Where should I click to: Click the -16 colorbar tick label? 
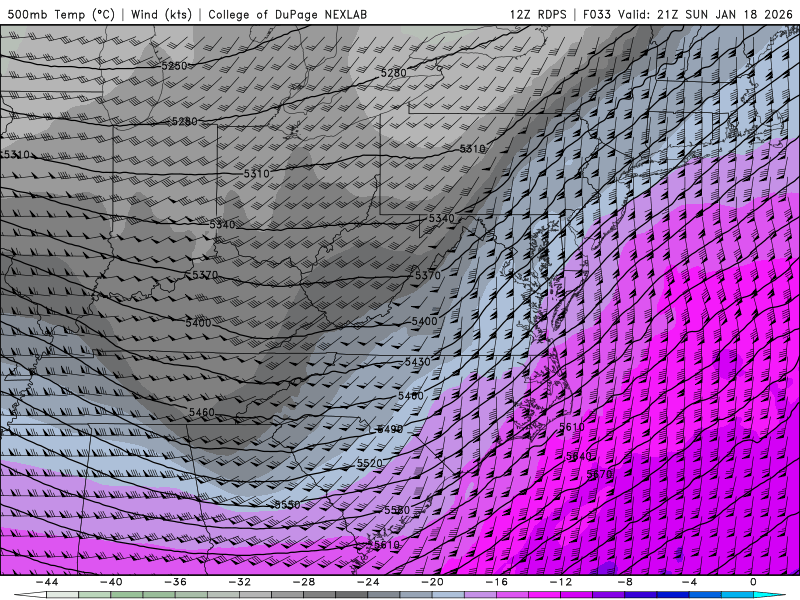pos(496,582)
